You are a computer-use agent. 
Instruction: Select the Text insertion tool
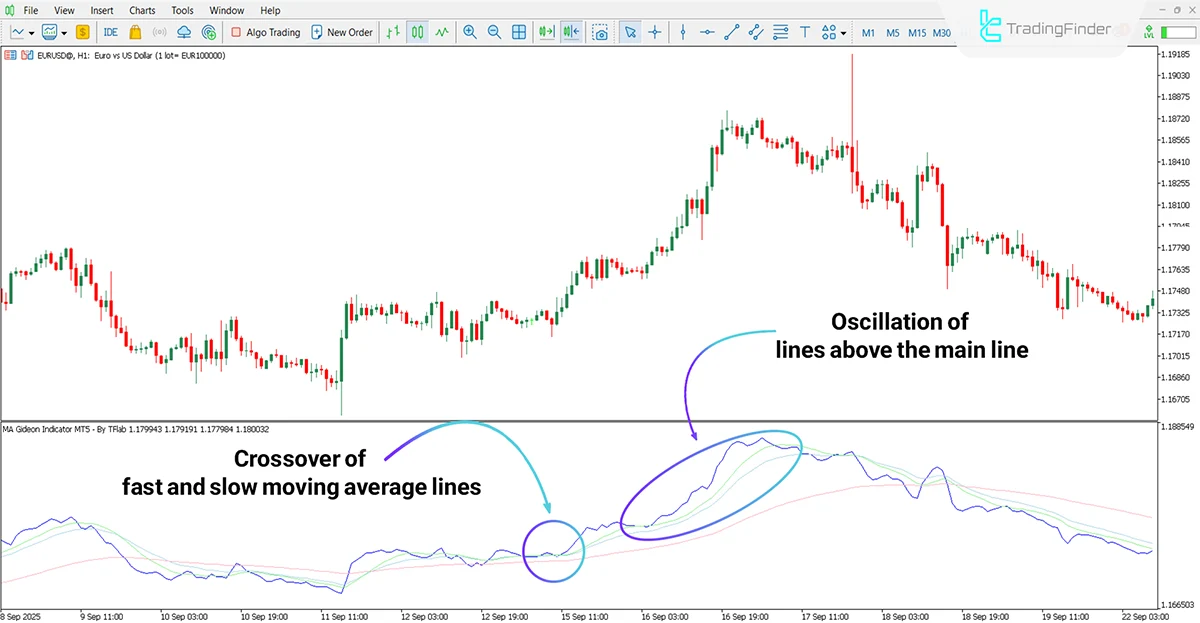tap(804, 33)
